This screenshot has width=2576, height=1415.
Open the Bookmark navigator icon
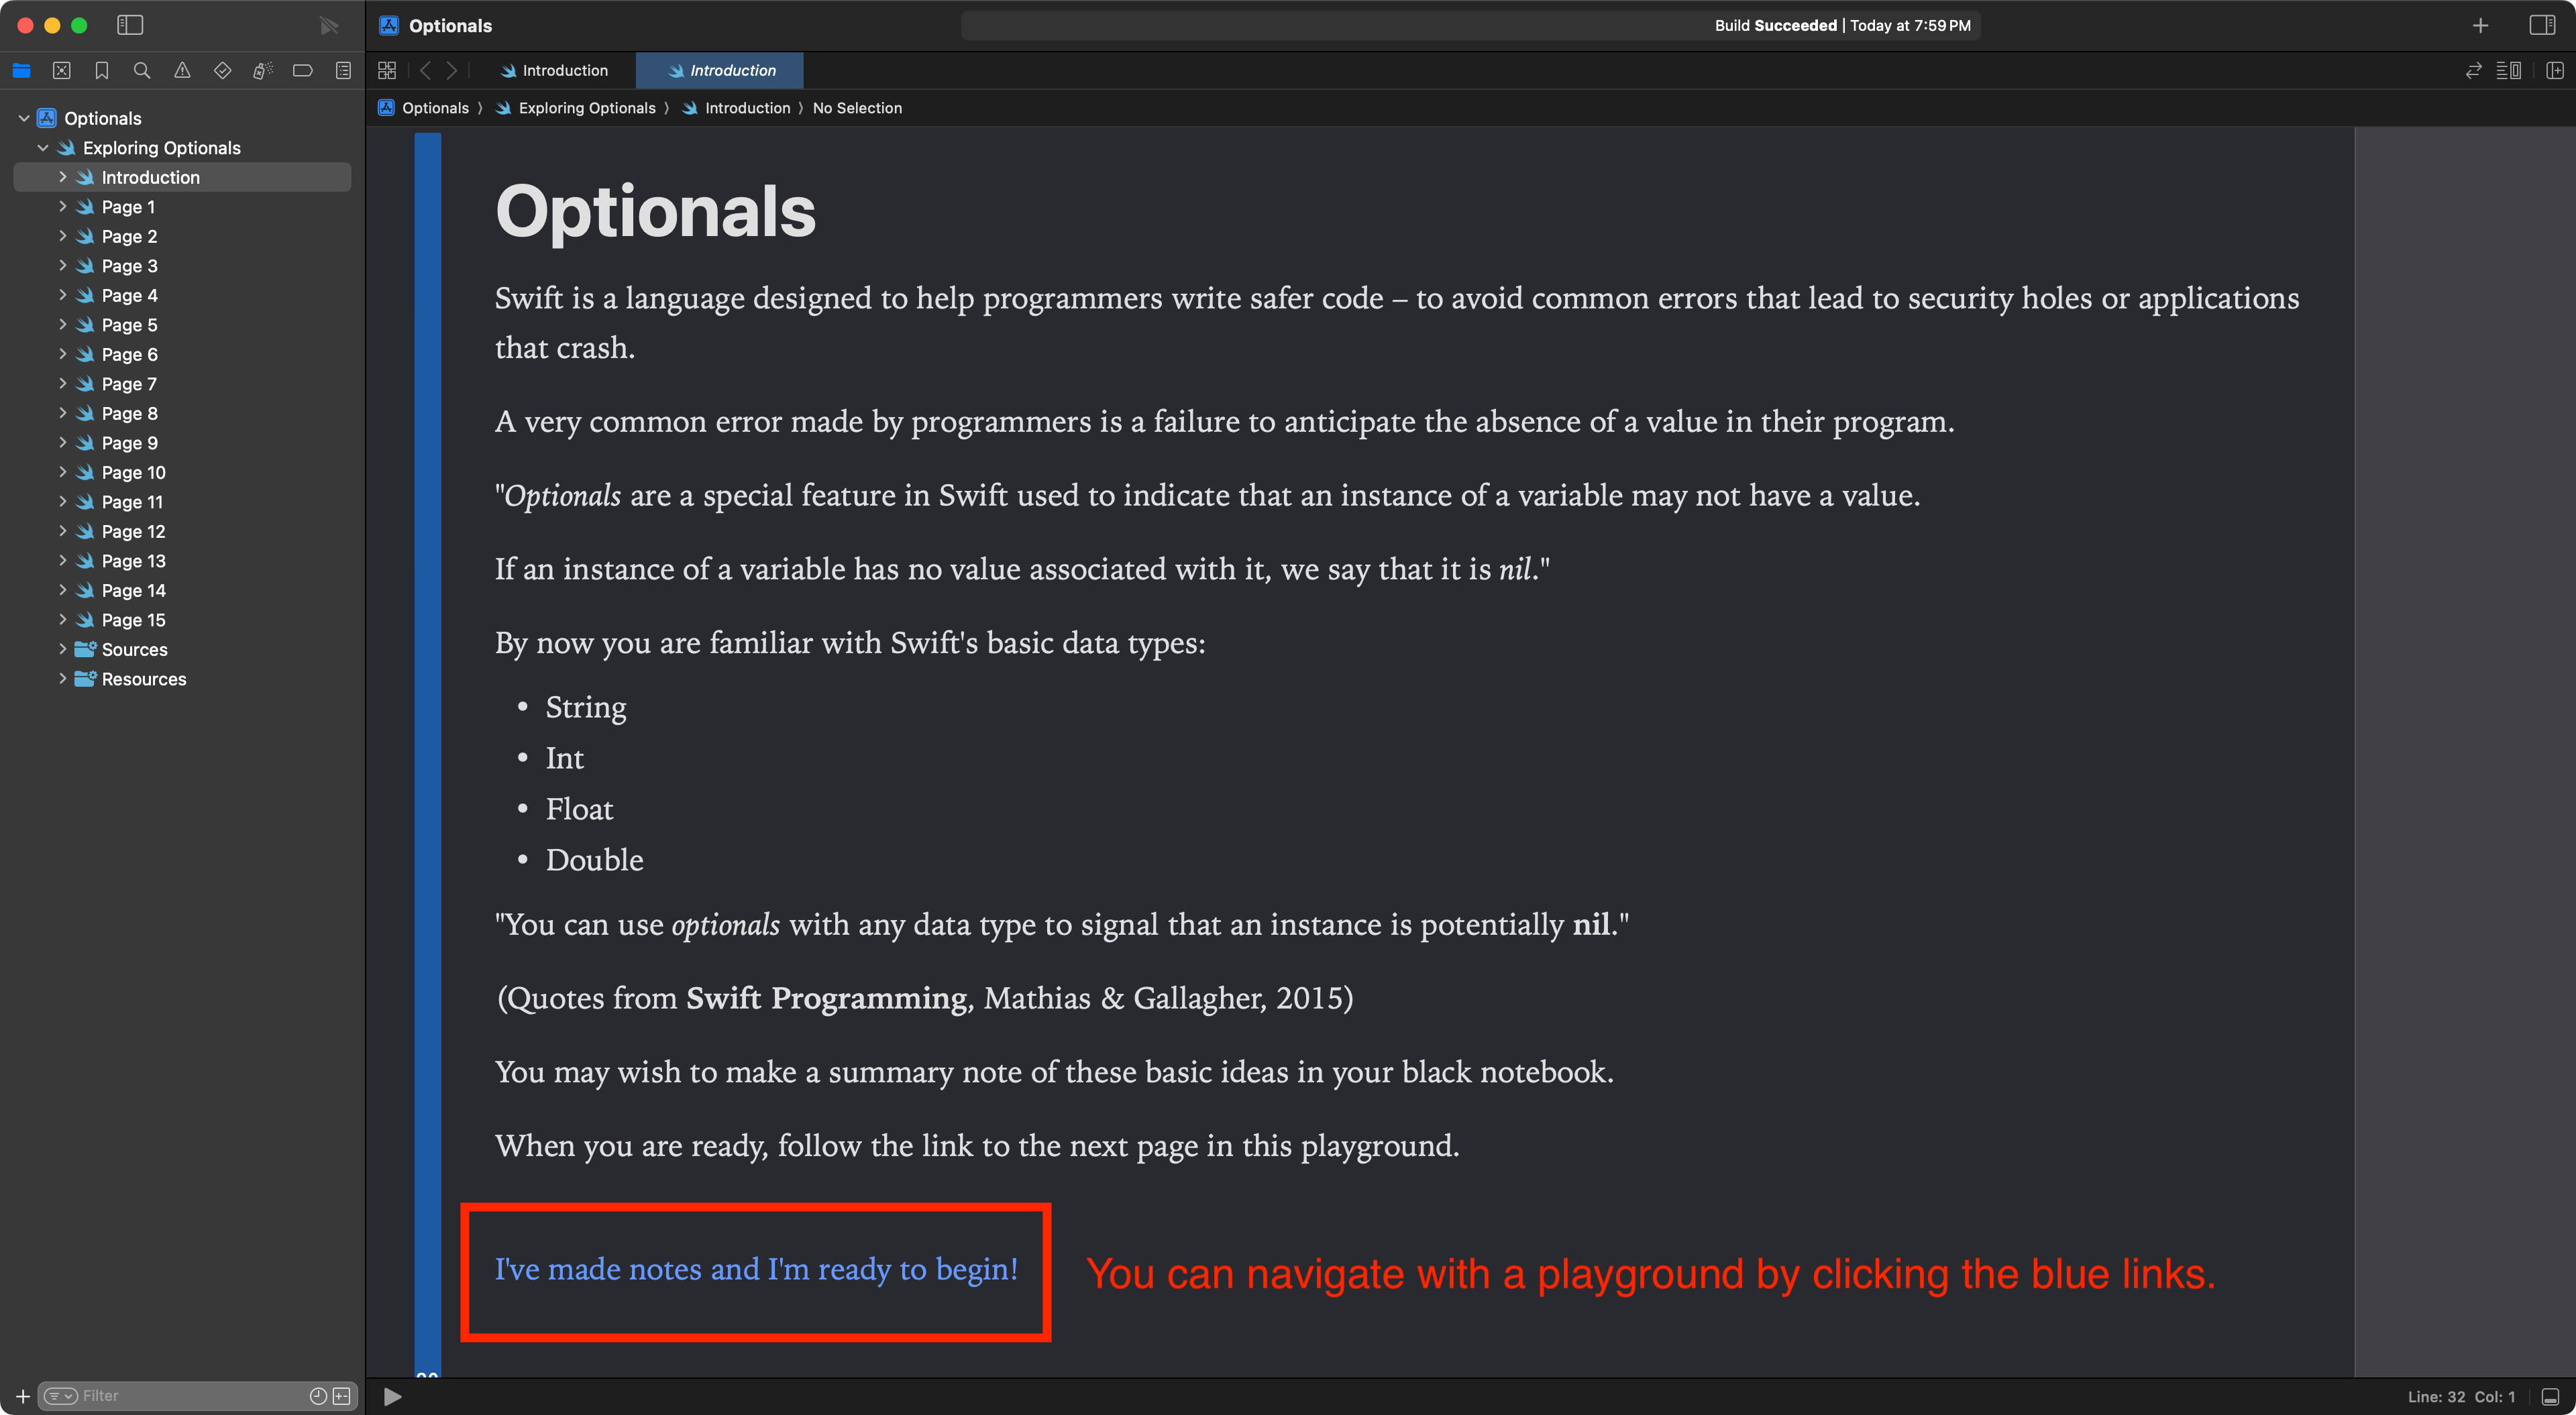(102, 70)
